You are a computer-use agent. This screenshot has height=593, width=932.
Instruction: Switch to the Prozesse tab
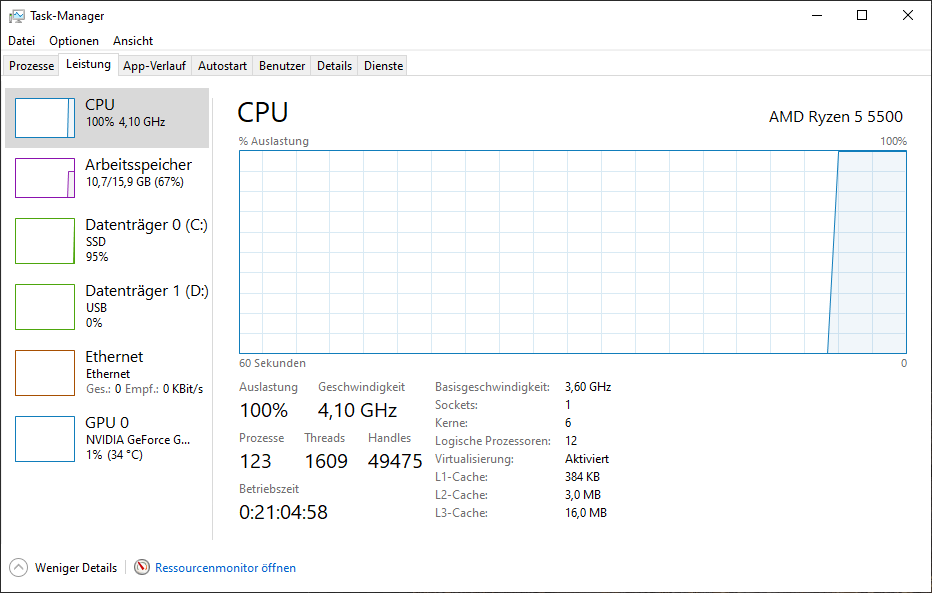(x=30, y=64)
